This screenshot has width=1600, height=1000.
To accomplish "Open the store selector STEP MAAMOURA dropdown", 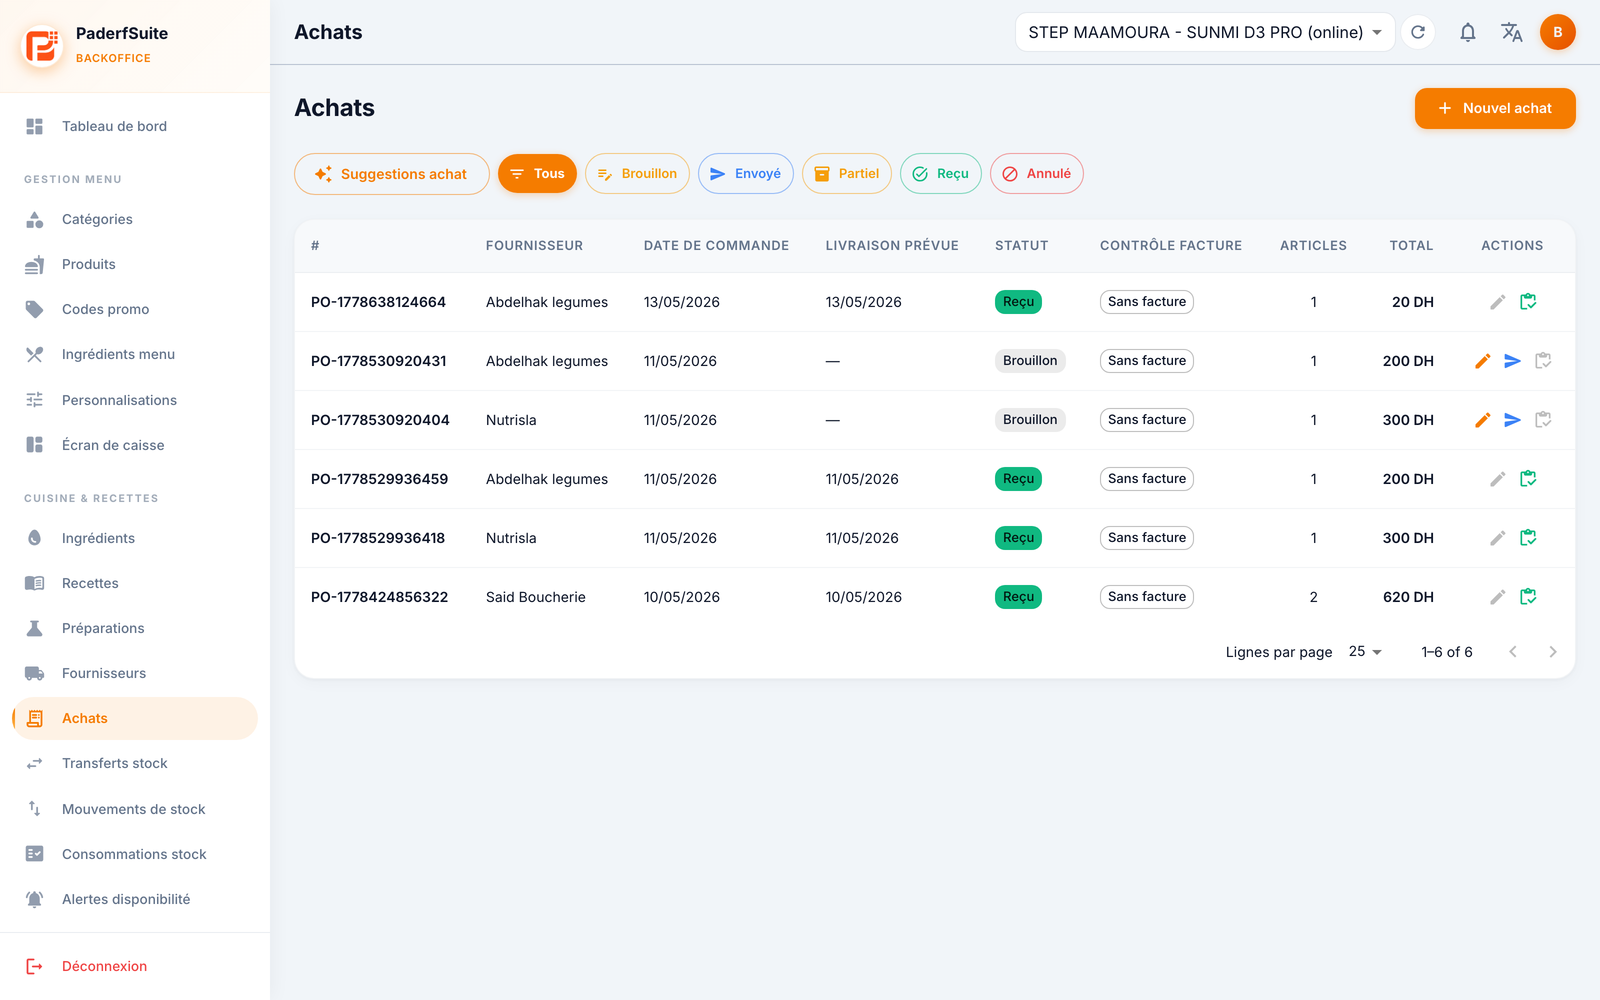I will (x=1205, y=32).
